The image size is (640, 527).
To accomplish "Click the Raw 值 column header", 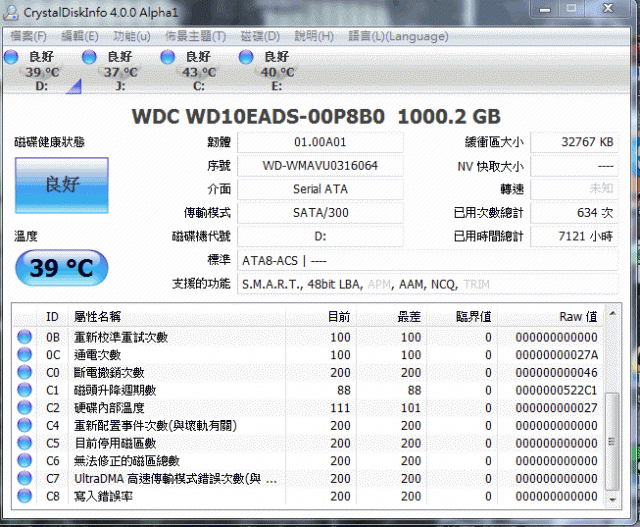I will click(551, 317).
